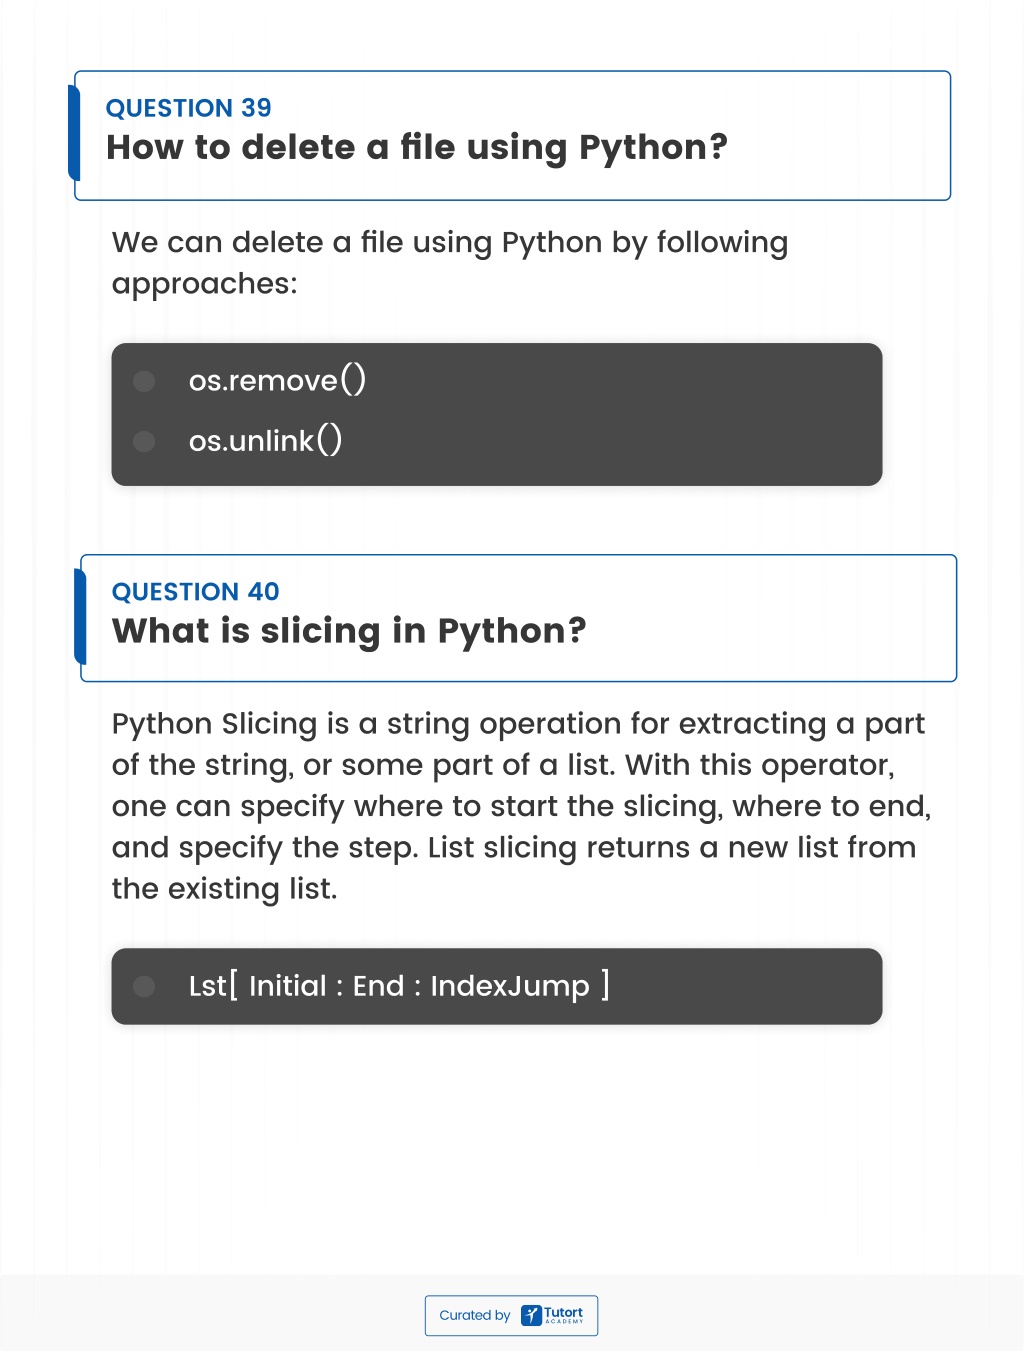Image resolution: width=1024 pixels, height=1351 pixels.
Task: Click "the existing list." at the paragraph end
Action: (x=225, y=889)
